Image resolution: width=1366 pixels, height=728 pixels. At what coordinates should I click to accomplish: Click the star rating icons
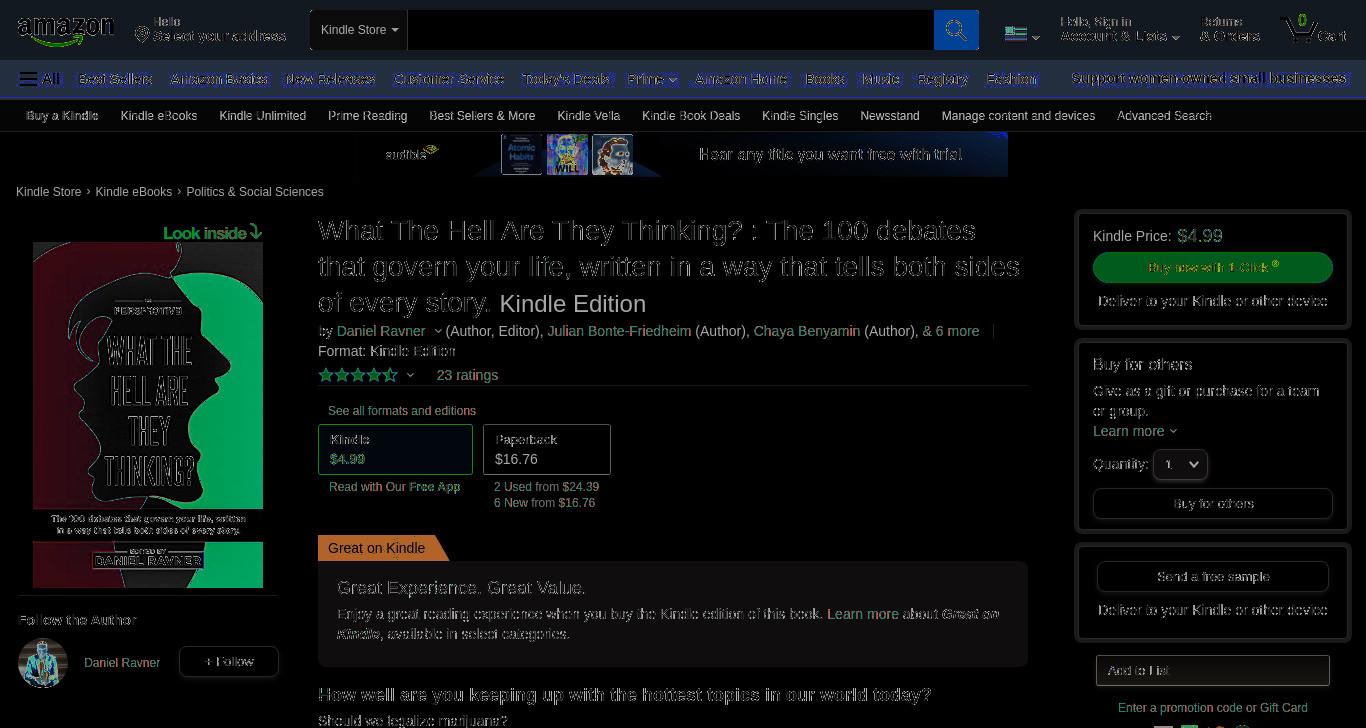coord(358,375)
